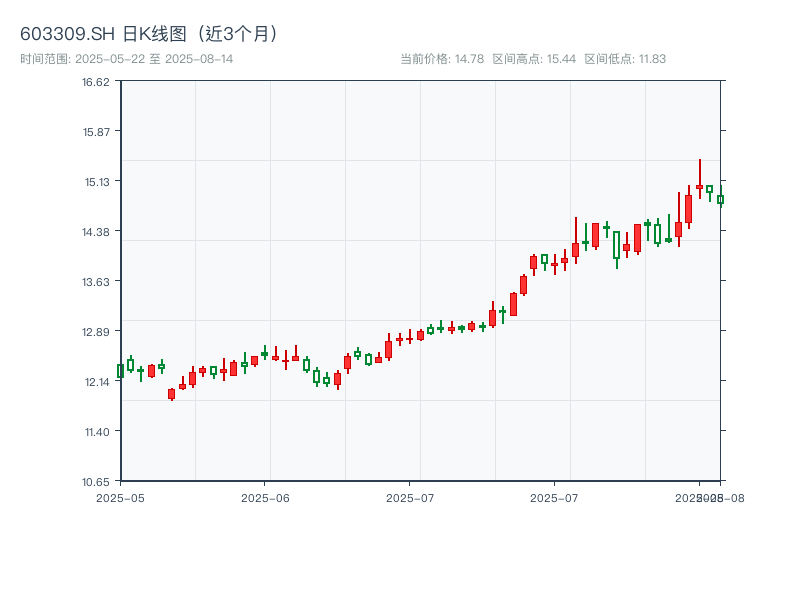Click the 14.38 y-axis price label
The image size is (800, 600).
[96, 232]
